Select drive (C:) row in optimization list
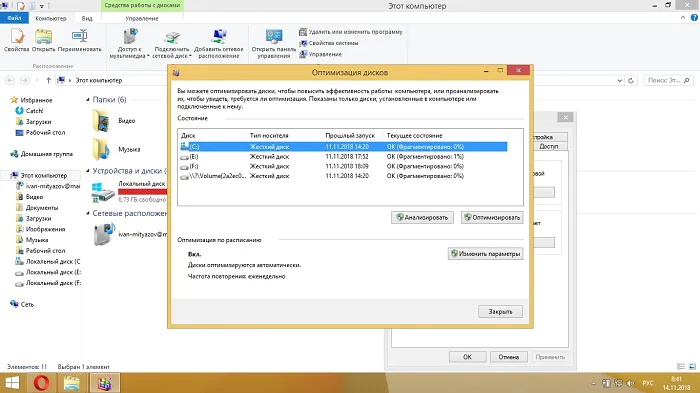 pos(343,146)
